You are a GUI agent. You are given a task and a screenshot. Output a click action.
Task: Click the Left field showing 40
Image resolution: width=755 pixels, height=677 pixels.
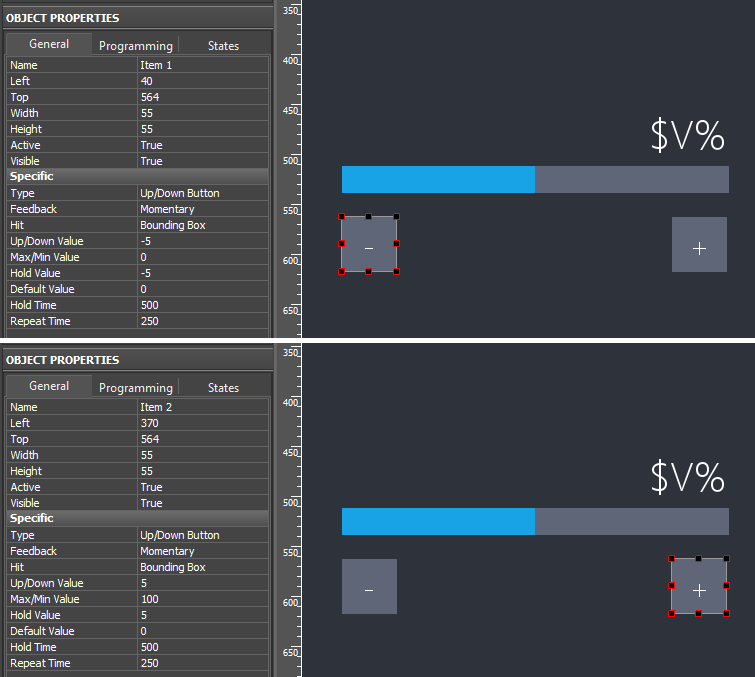[203, 81]
